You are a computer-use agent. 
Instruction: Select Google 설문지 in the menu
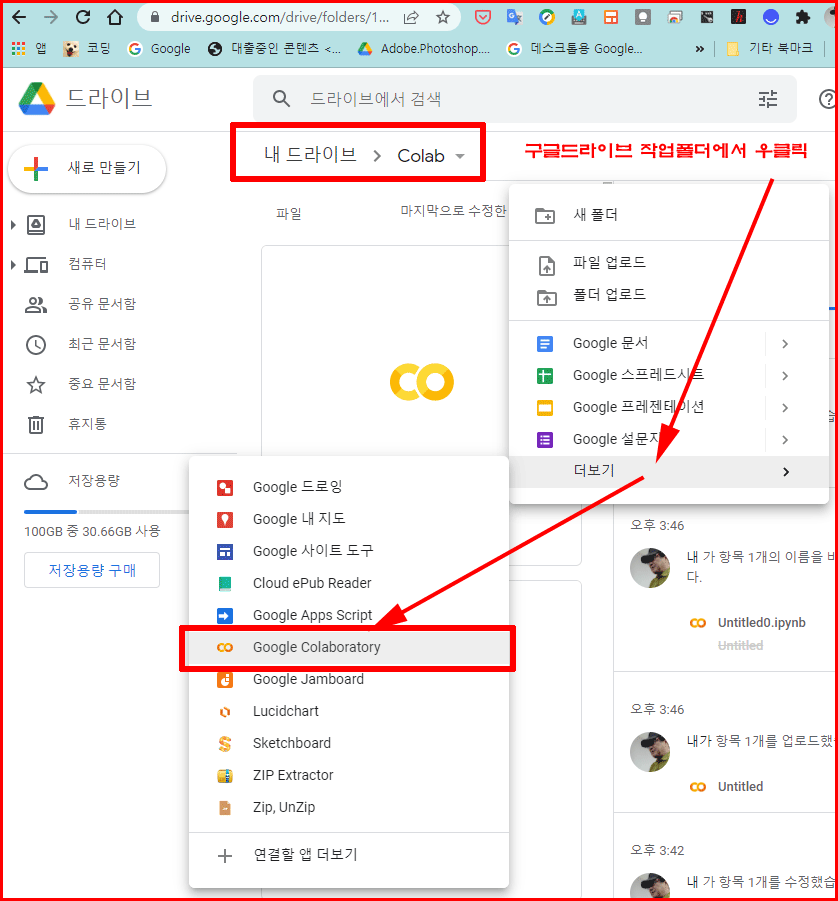click(637, 440)
